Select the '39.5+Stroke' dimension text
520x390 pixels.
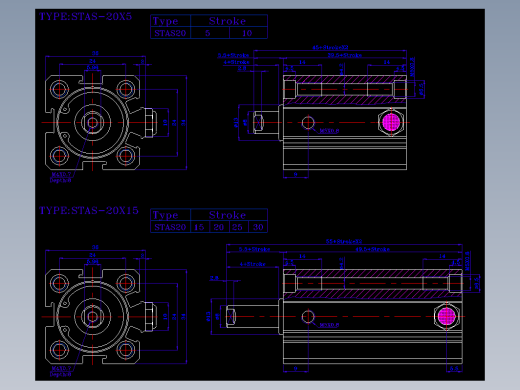(345, 55)
